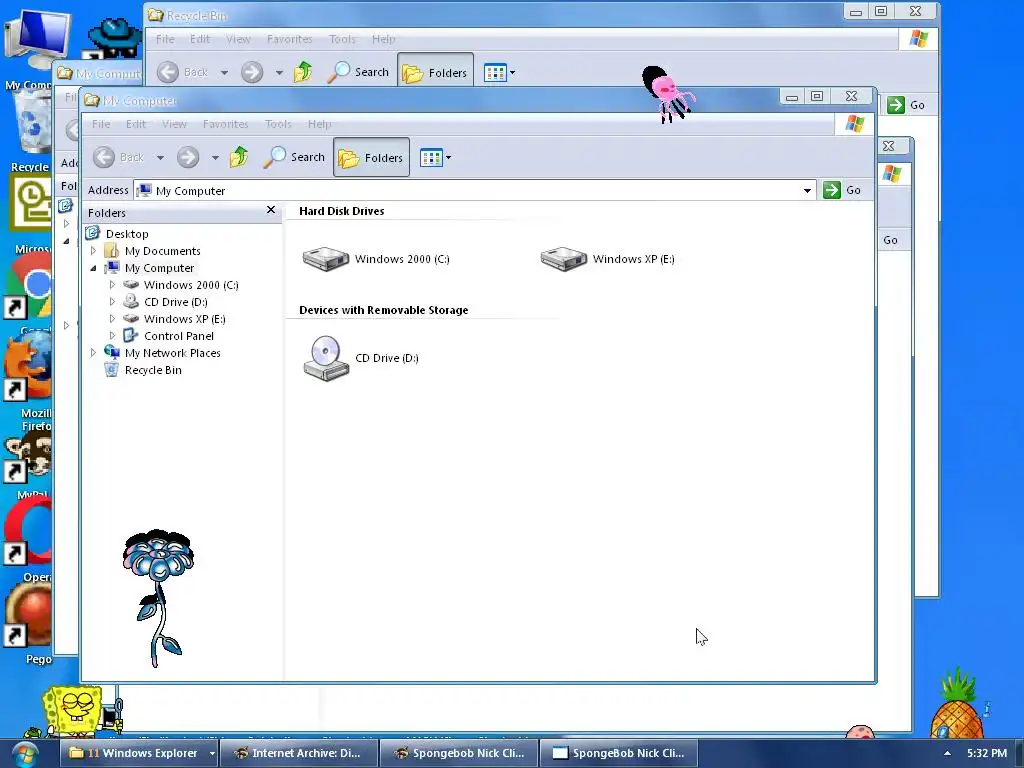Select Windows XP (E:) in folder tree
The width and height of the screenshot is (1024, 768).
pyautogui.click(x=185, y=319)
